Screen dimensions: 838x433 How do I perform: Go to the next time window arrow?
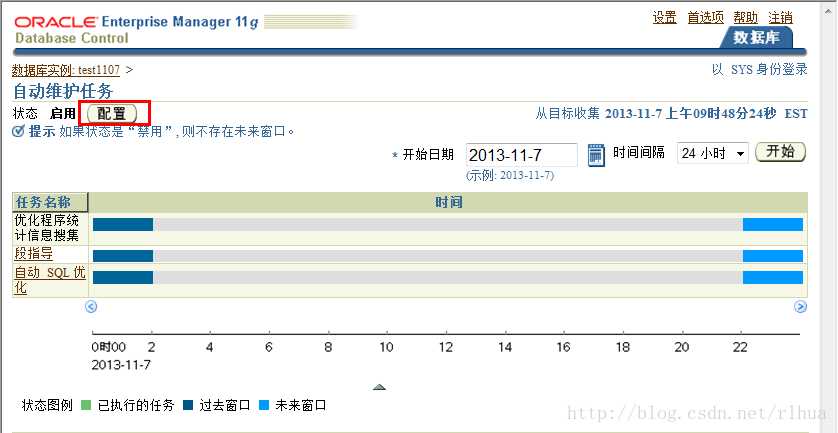(800, 307)
